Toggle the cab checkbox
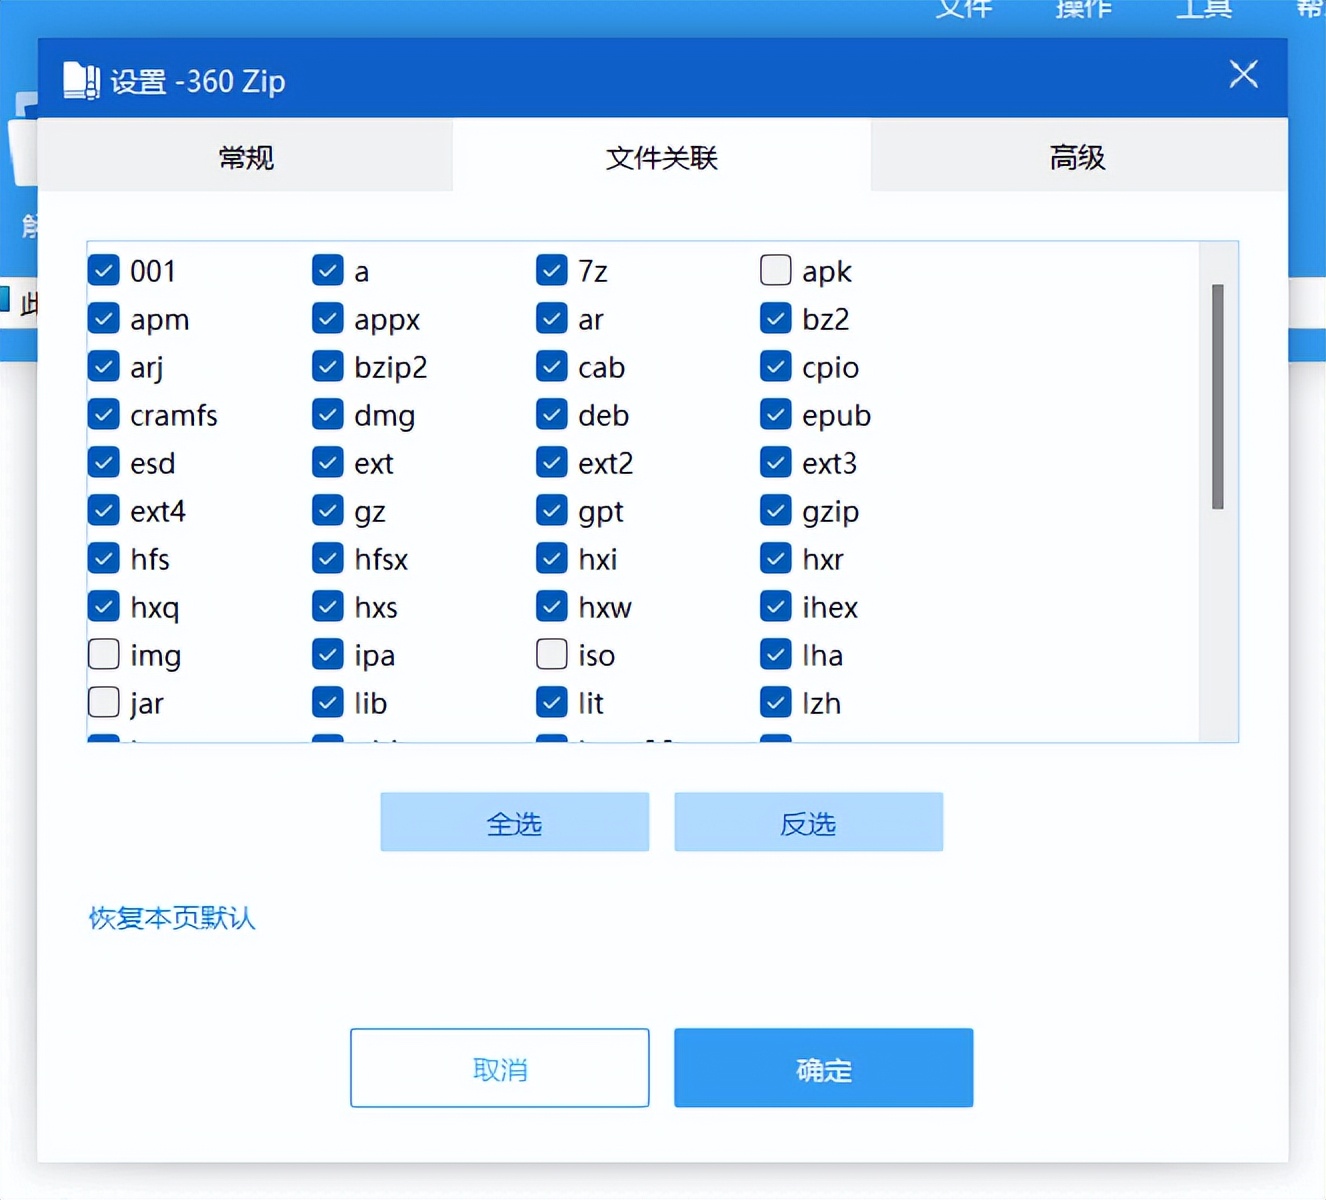Screen dimensions: 1326x1200 tap(552, 366)
